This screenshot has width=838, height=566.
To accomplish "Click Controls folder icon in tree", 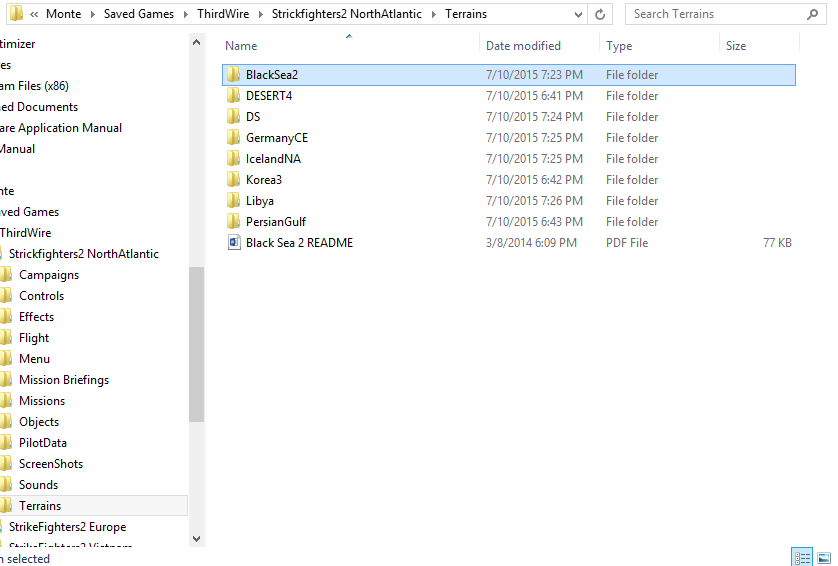I will [x=6, y=296].
